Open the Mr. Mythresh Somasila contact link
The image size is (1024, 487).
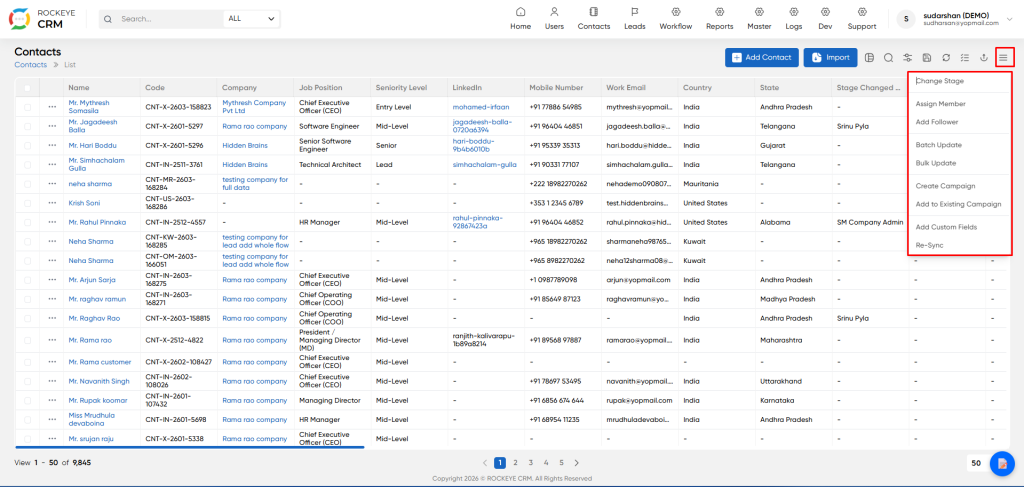point(89,107)
